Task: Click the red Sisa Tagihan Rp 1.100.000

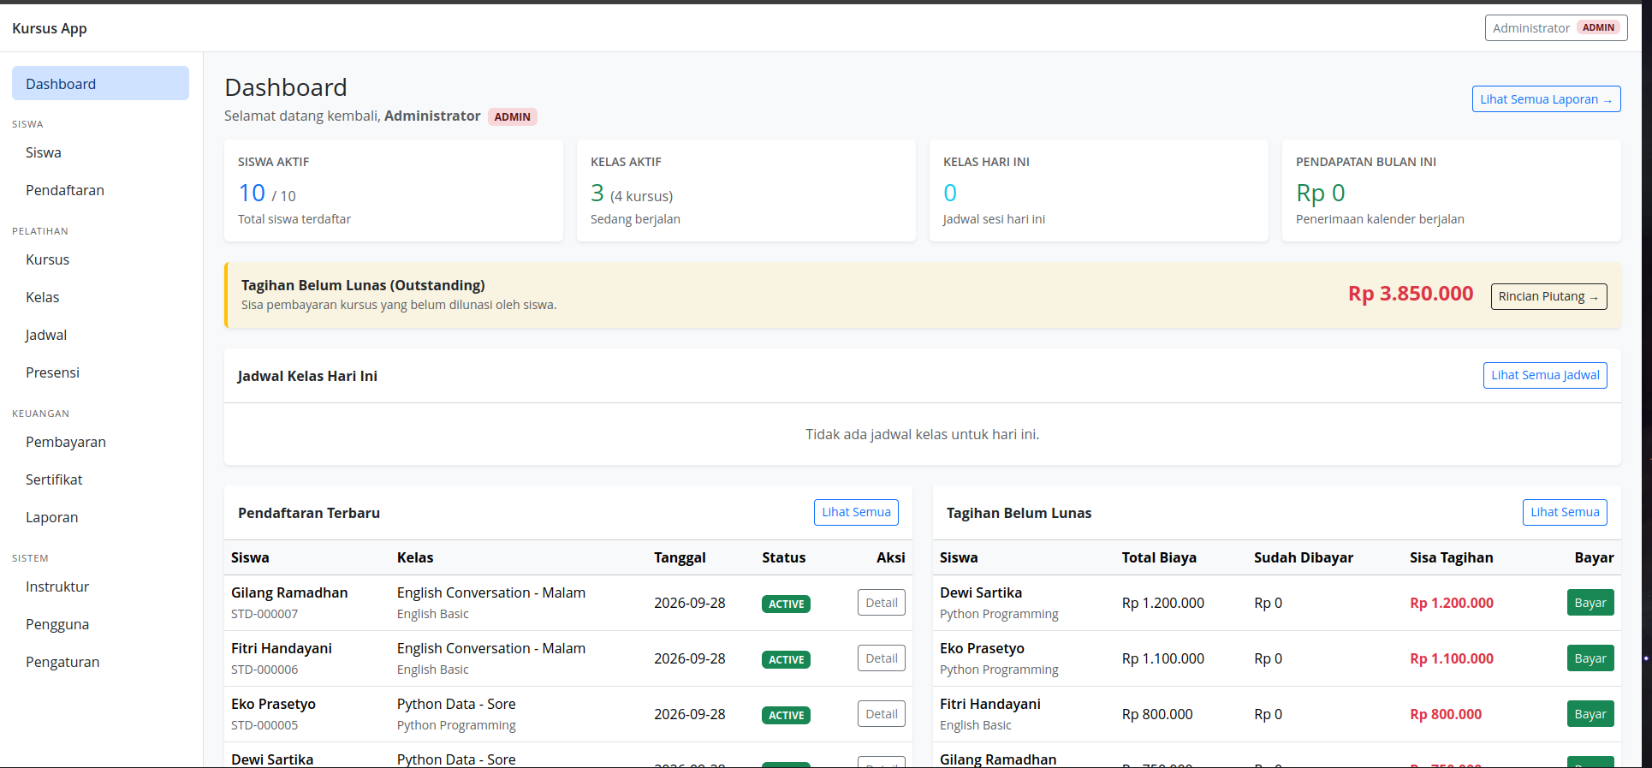Action: point(1451,659)
